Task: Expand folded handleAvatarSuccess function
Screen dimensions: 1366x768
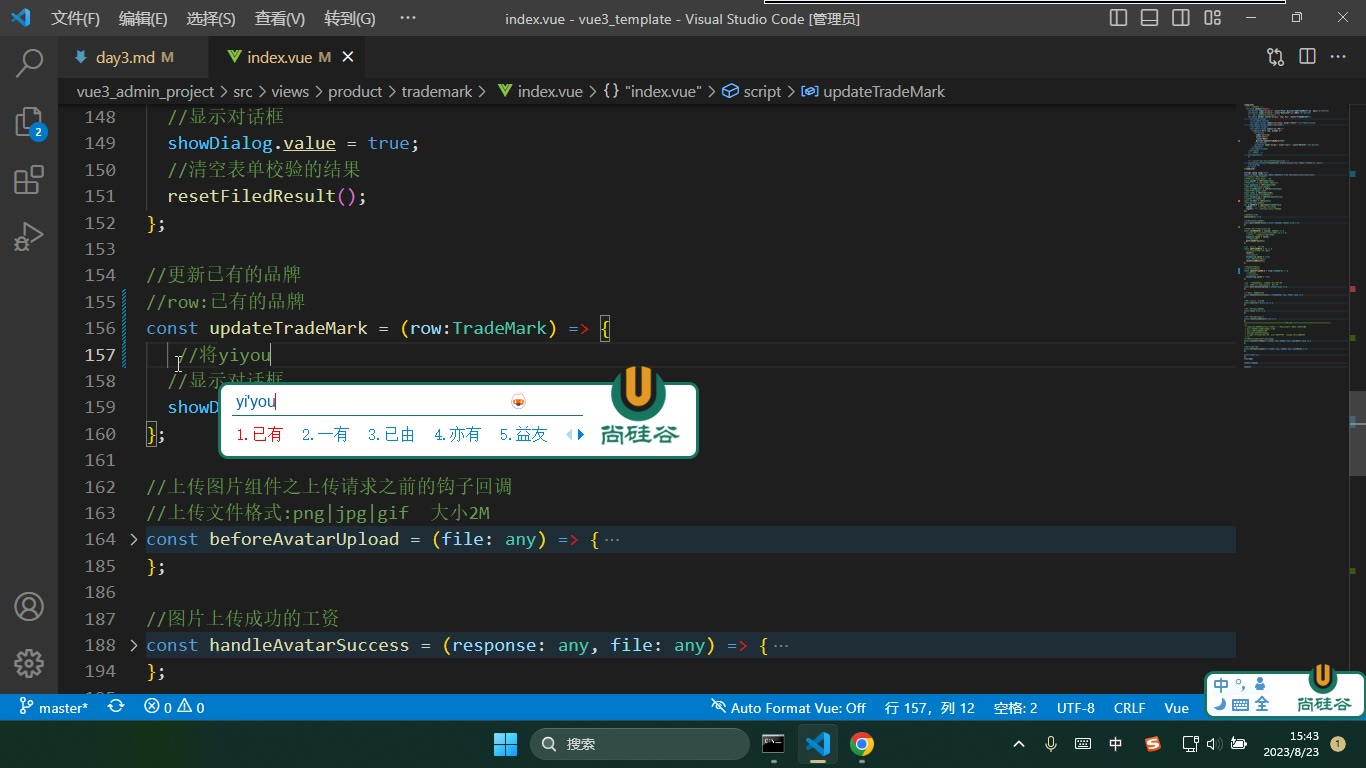Action: click(x=134, y=645)
